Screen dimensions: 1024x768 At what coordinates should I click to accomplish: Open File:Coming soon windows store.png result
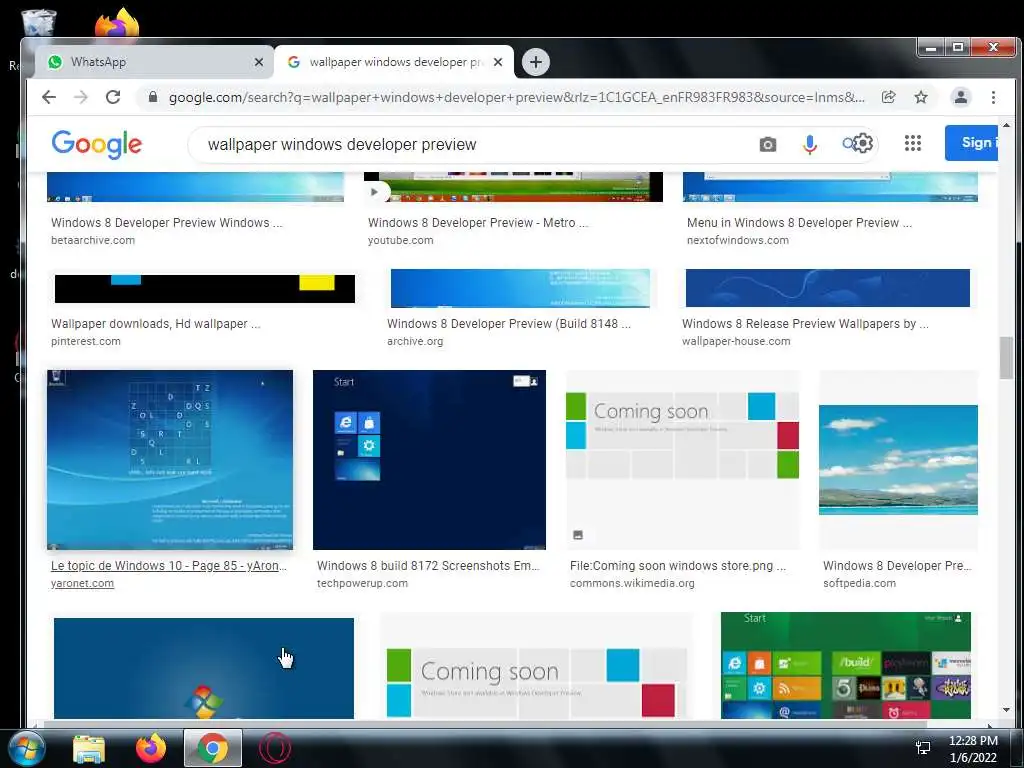(x=678, y=566)
